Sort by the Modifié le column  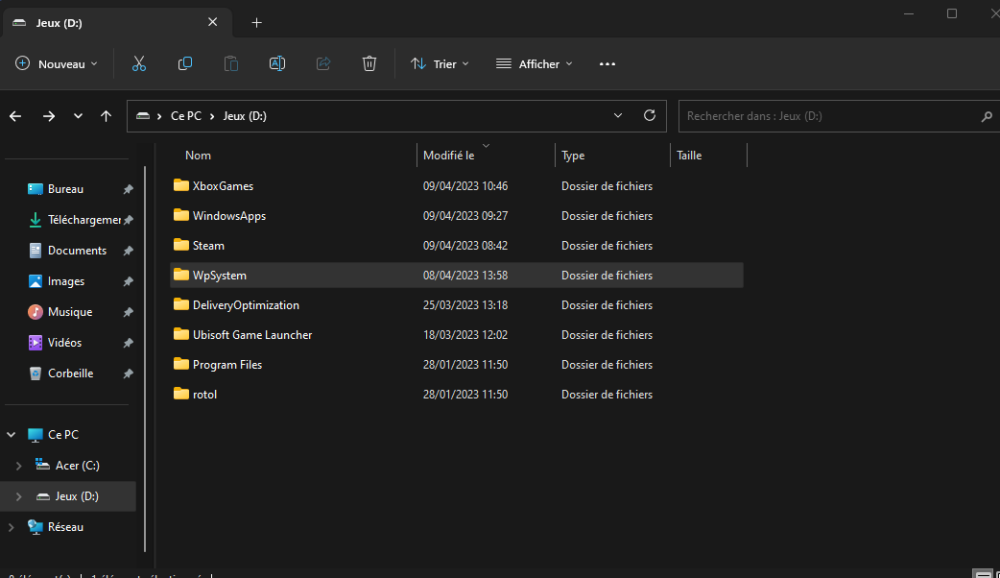(448, 156)
